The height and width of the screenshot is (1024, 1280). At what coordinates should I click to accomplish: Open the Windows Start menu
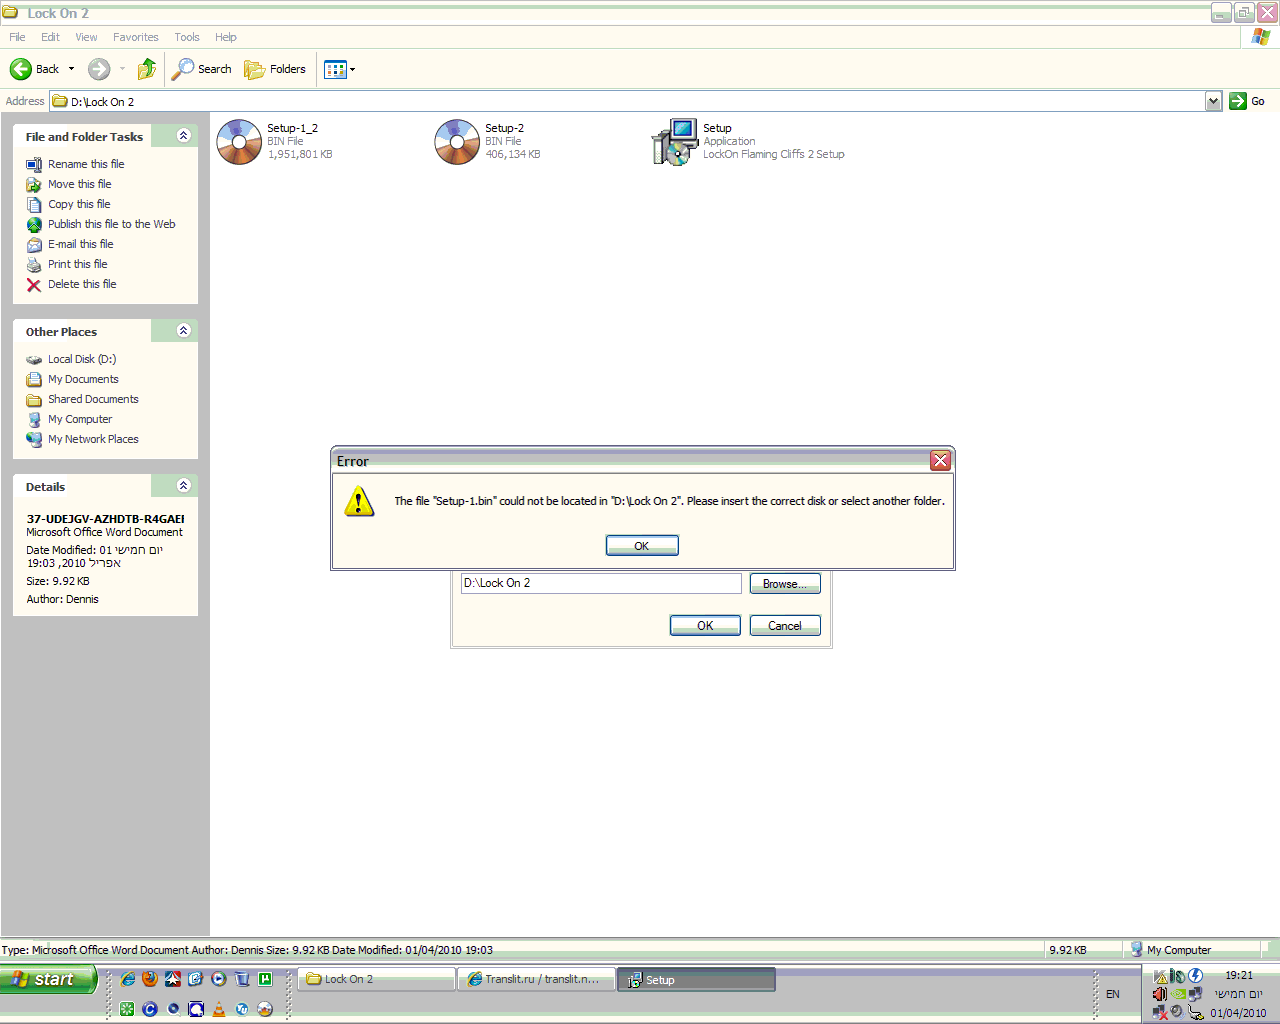tap(48, 979)
